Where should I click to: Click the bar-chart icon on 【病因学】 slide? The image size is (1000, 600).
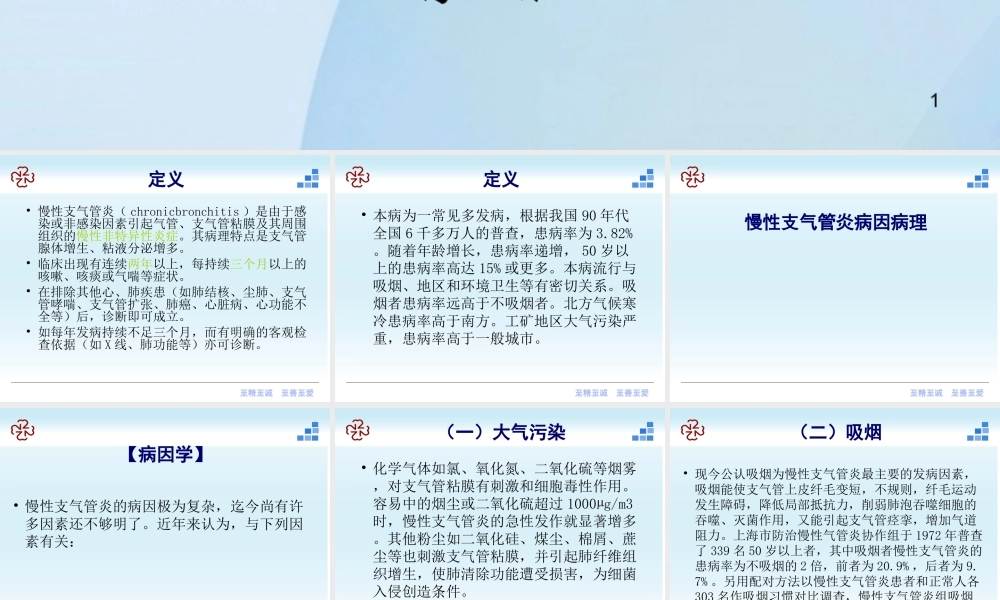[308, 433]
